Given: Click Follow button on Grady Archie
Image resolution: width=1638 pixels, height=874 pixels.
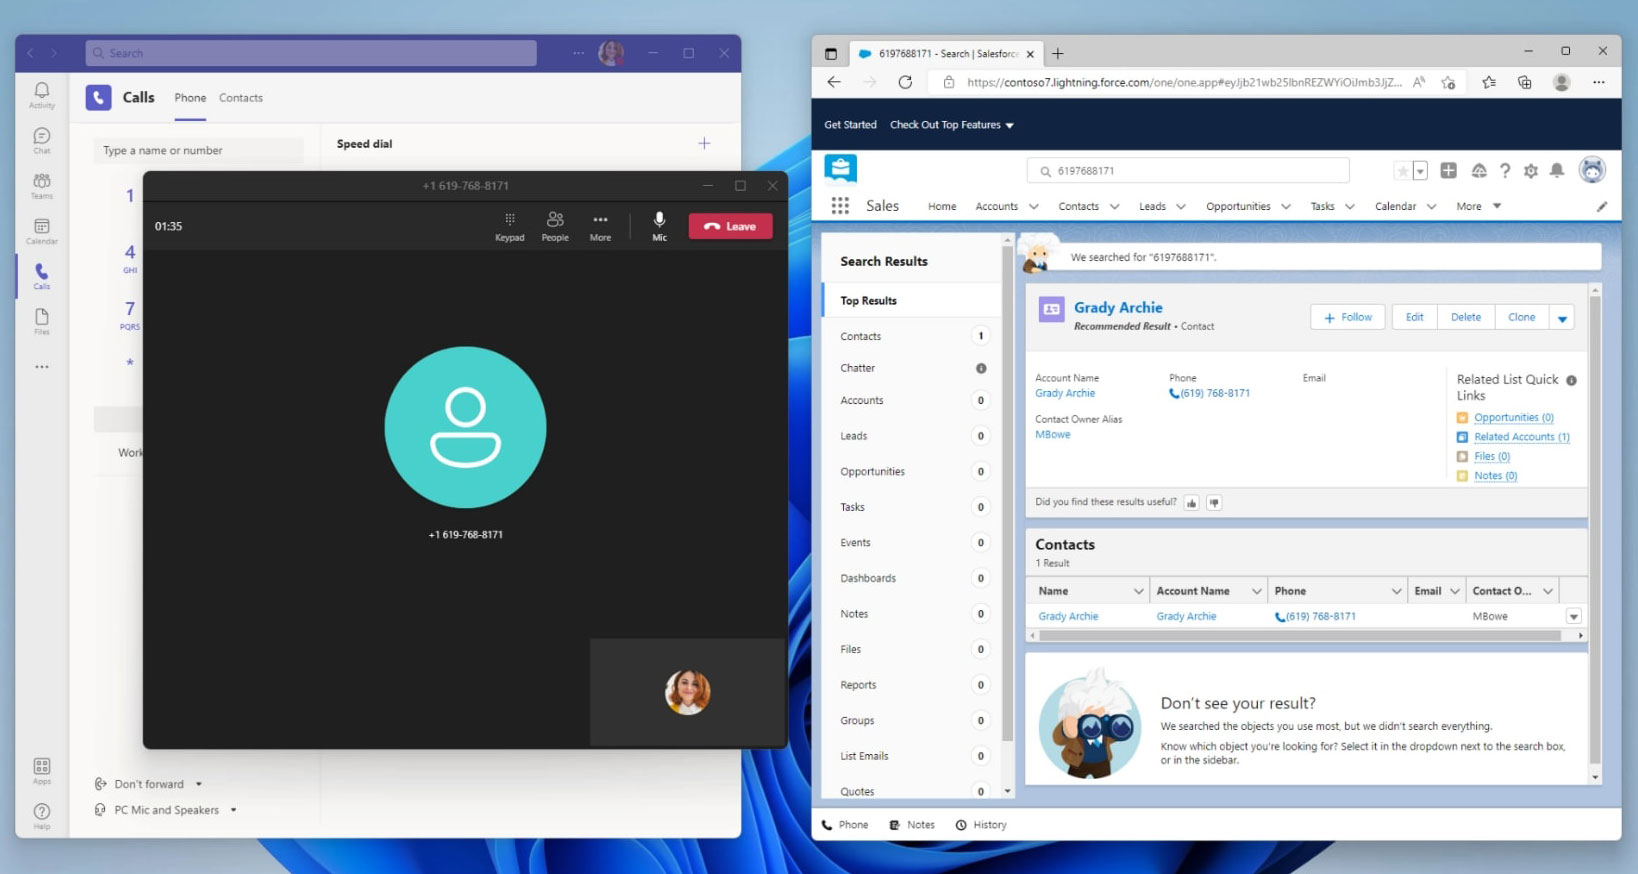Looking at the screenshot, I should 1348,318.
